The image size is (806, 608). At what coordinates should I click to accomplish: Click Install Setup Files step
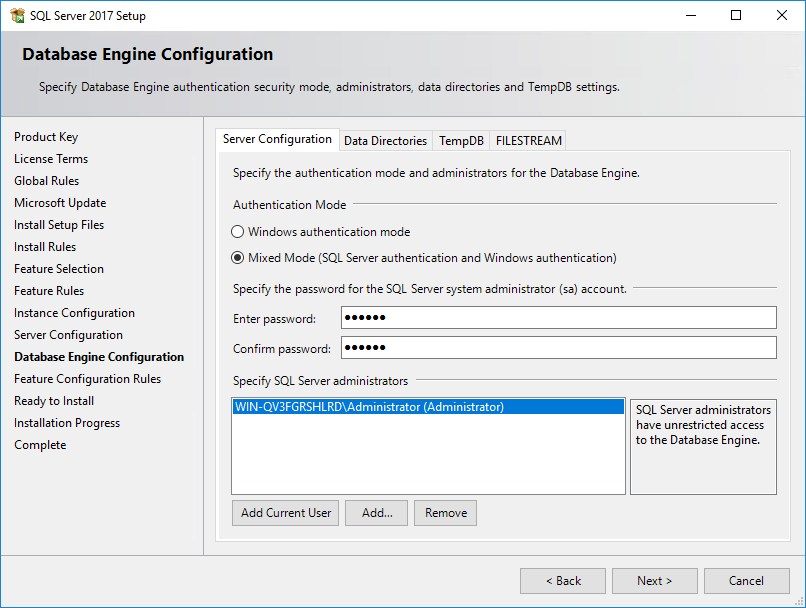pyautogui.click(x=59, y=225)
